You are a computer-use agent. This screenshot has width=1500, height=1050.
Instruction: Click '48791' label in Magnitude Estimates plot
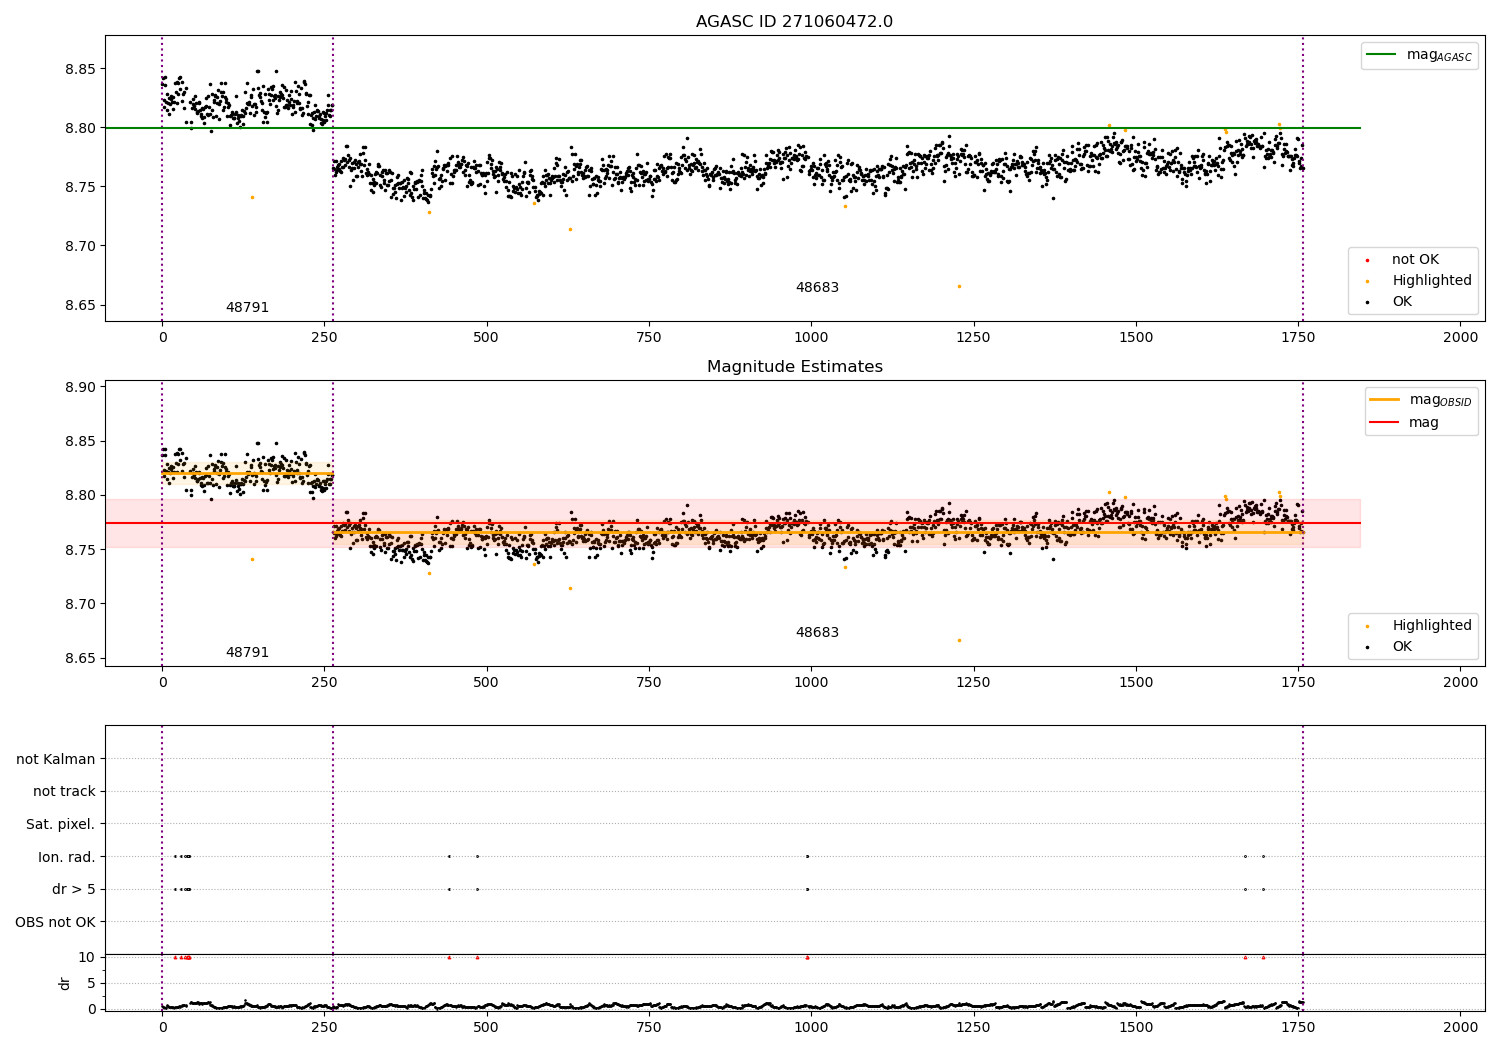247,653
